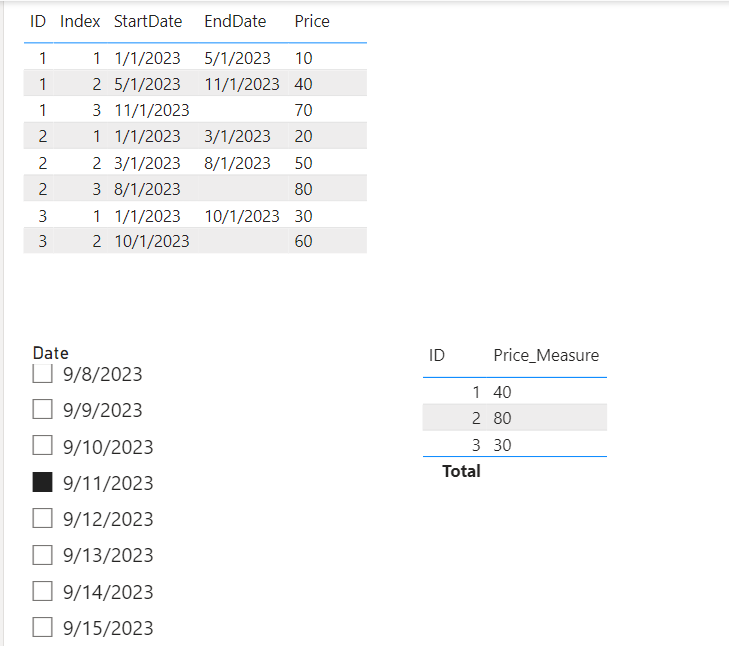Select Price_Measure value 40
The height and width of the screenshot is (646, 729).
(x=502, y=392)
